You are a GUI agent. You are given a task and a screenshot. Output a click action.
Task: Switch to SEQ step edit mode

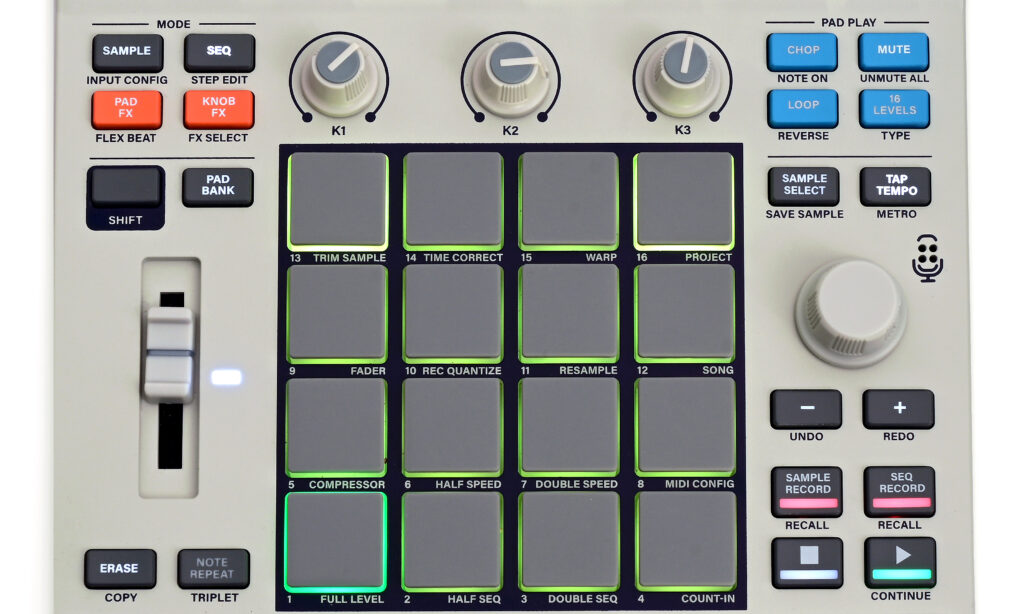[x=218, y=52]
